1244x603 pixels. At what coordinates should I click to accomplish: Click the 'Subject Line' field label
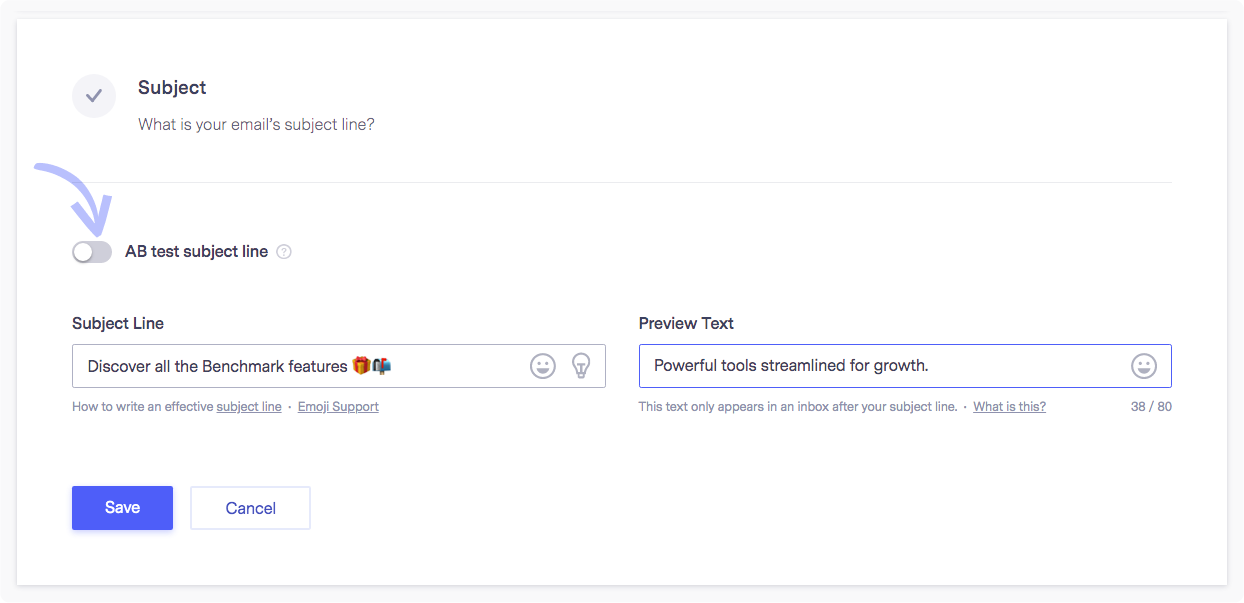click(118, 323)
